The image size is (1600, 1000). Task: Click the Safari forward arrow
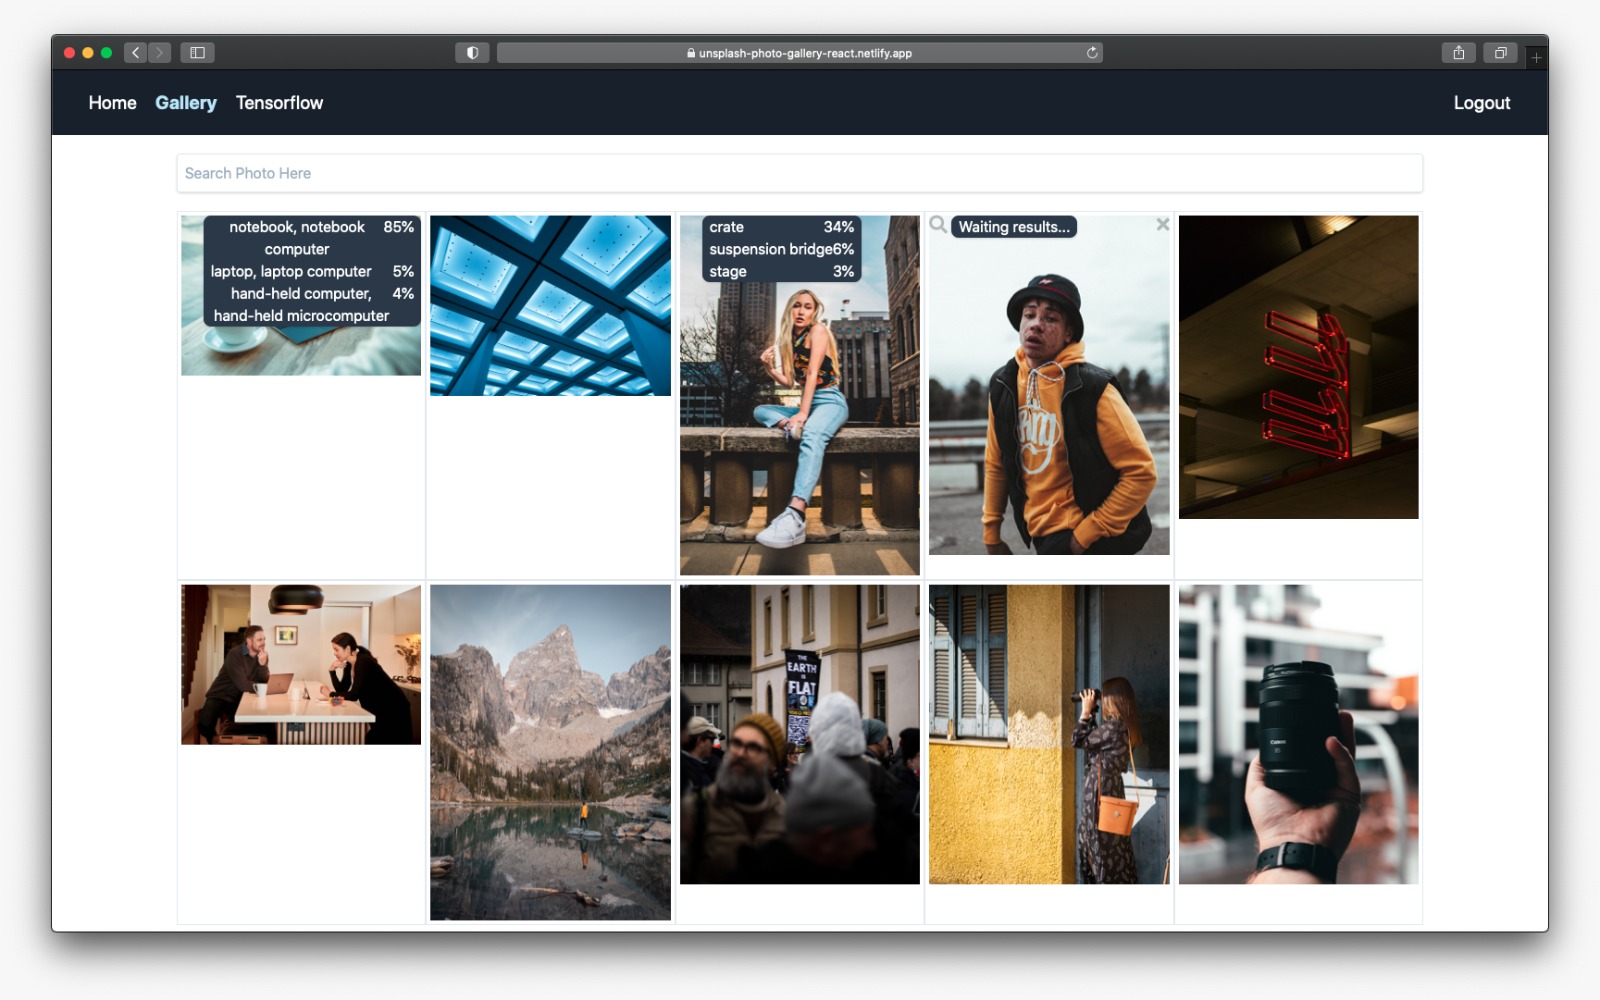click(159, 53)
